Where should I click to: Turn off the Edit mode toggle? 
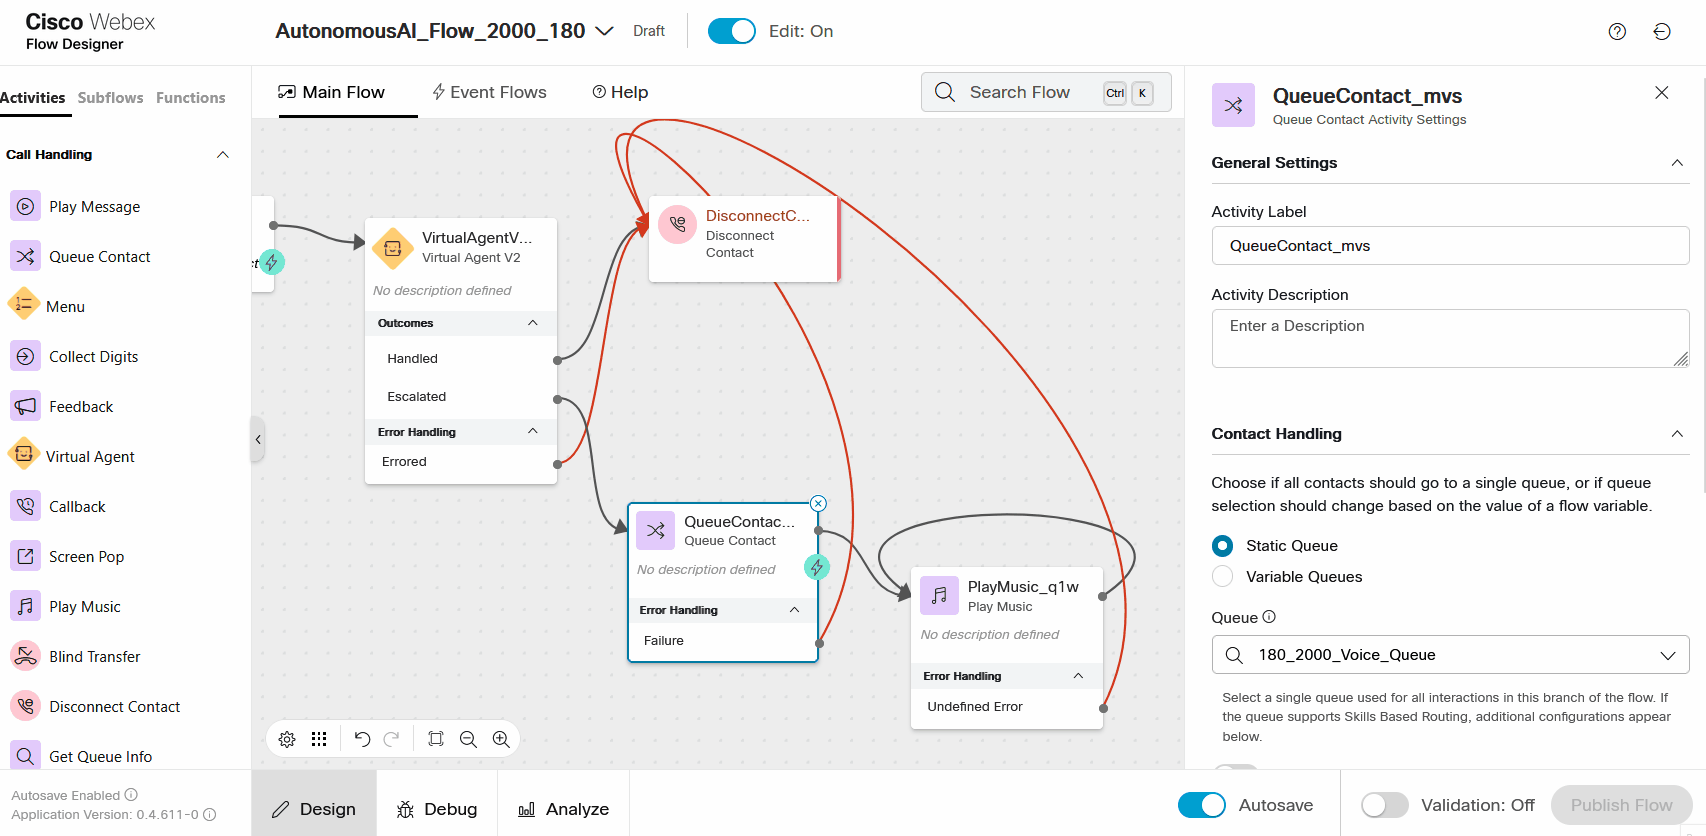coord(732,32)
